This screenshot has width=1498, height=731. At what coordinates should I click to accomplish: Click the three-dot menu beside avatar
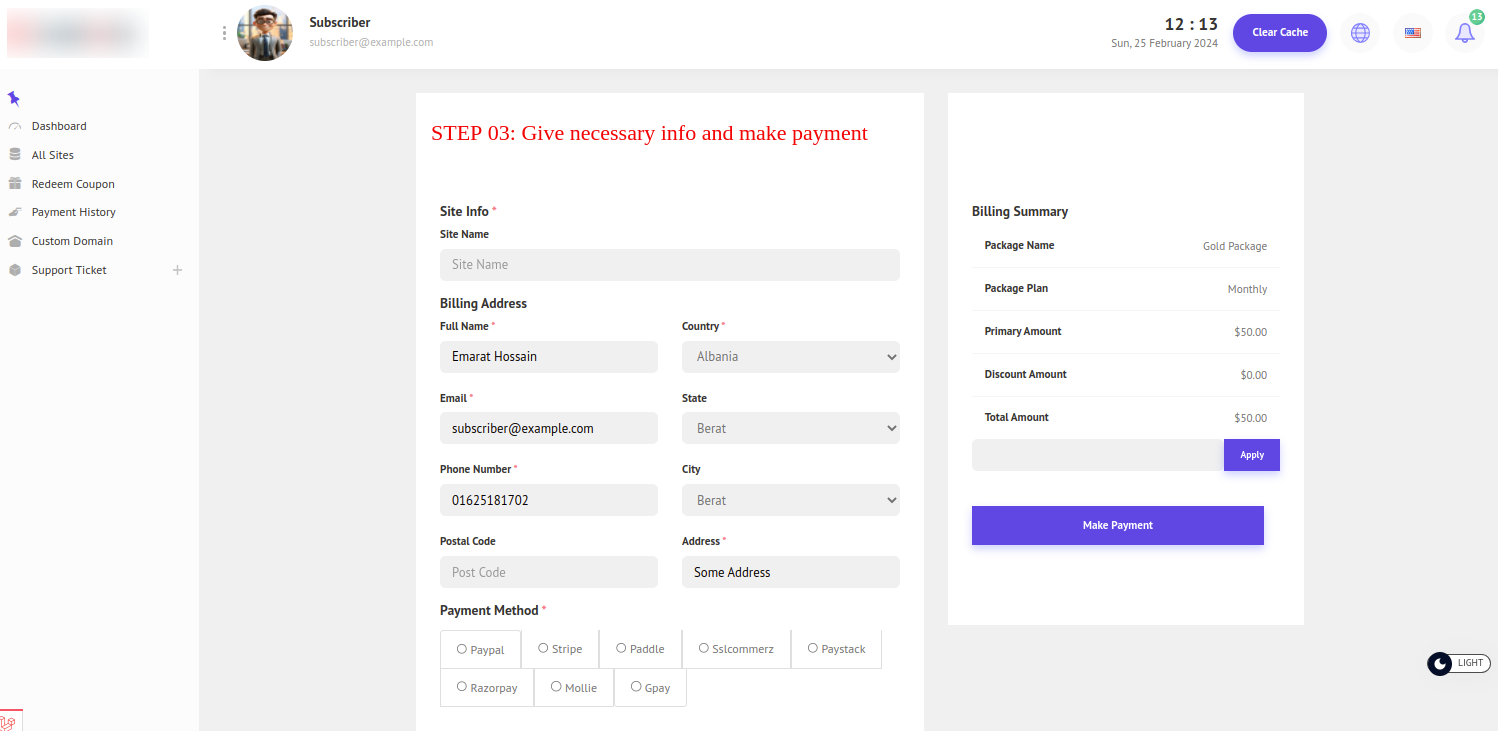224,33
